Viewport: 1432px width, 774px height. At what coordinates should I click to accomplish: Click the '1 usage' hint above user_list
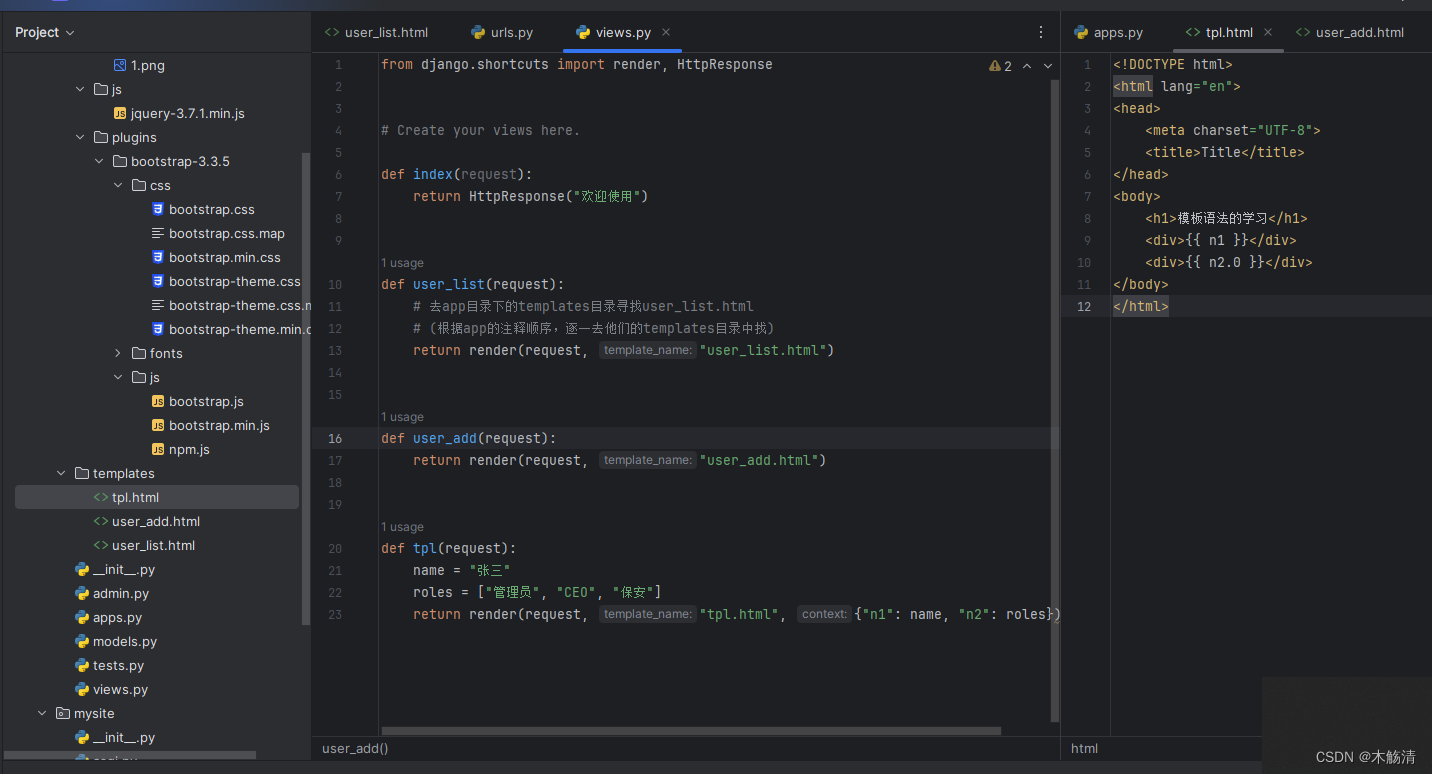tap(402, 263)
